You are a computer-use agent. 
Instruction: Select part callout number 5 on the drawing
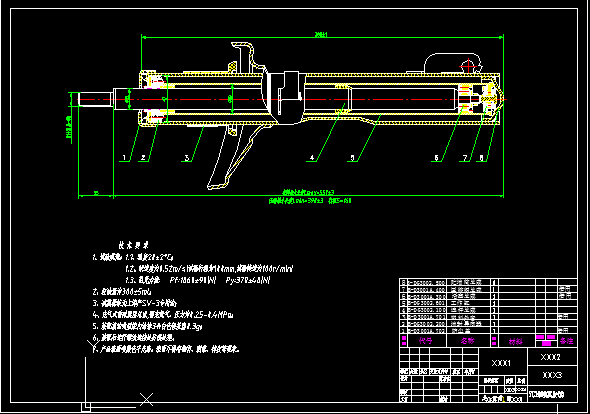click(352, 158)
